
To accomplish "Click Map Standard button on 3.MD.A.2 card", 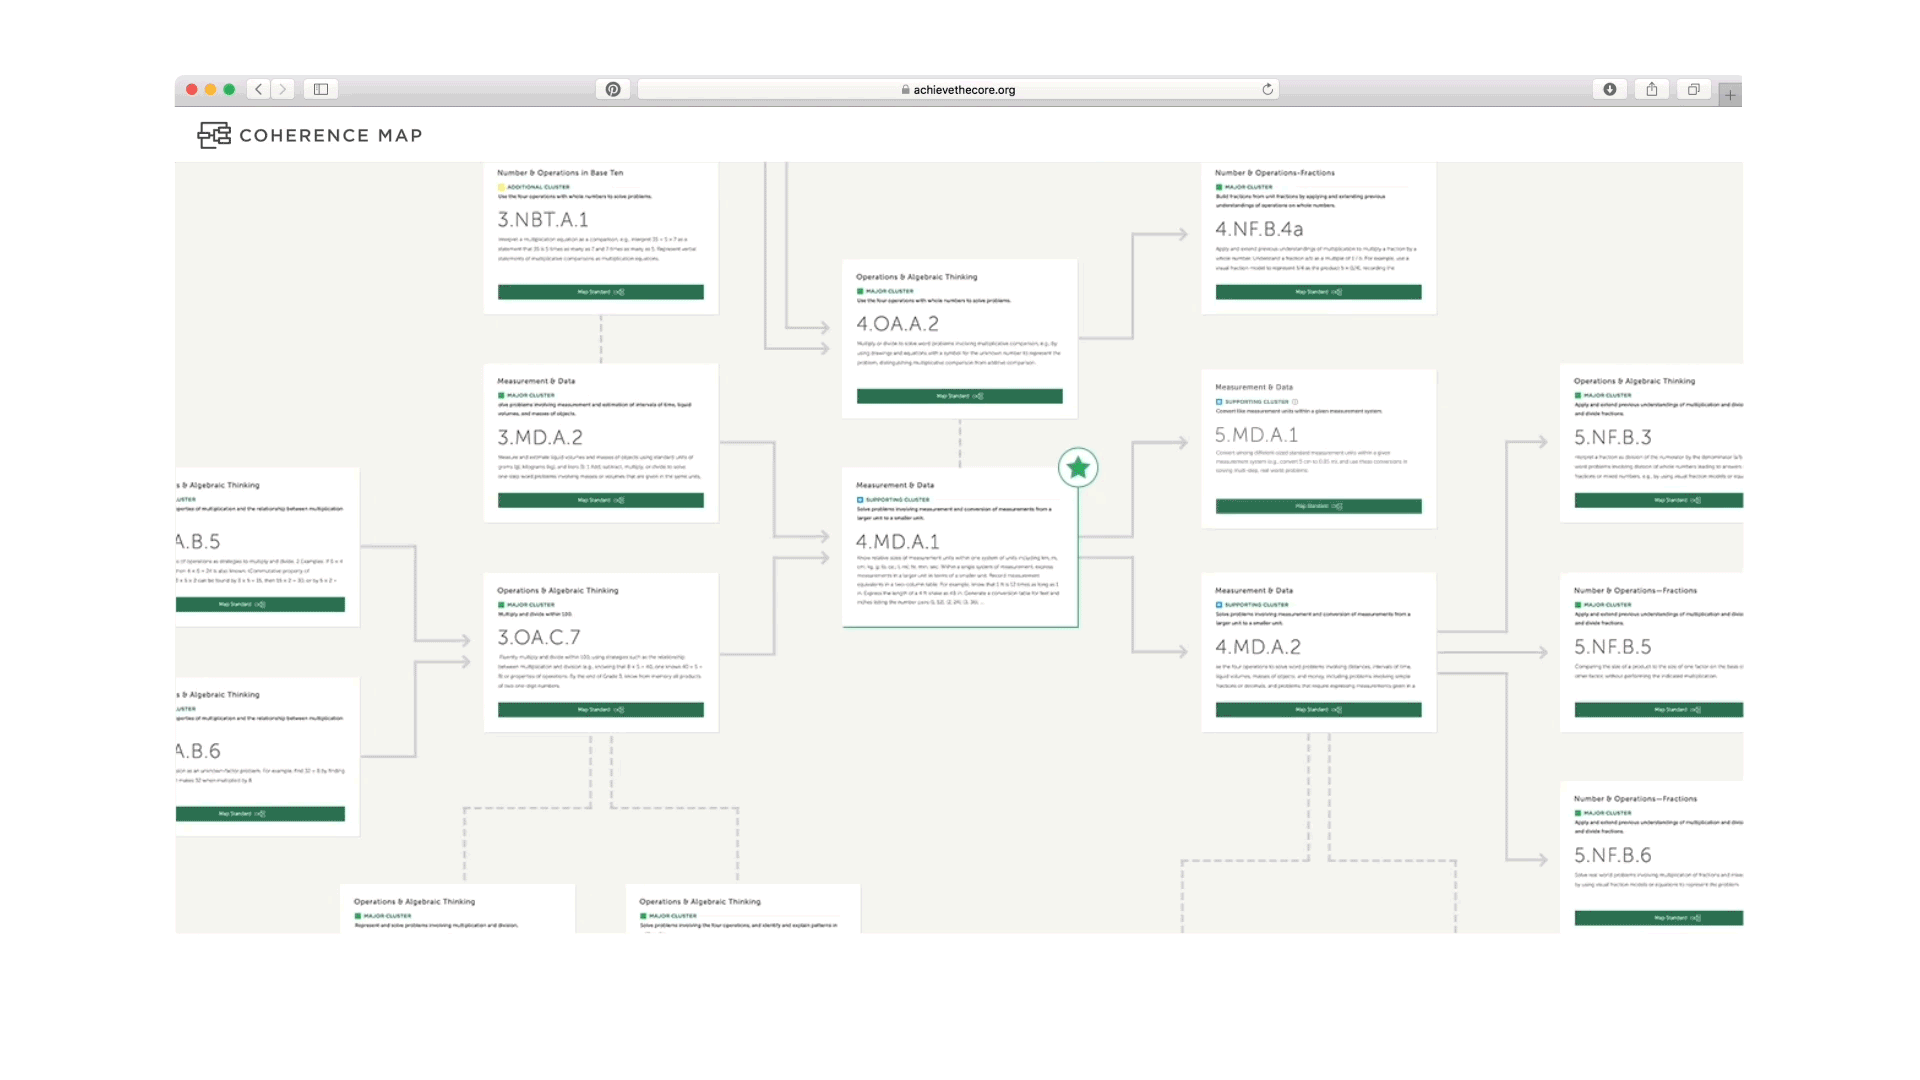I will pos(601,500).
